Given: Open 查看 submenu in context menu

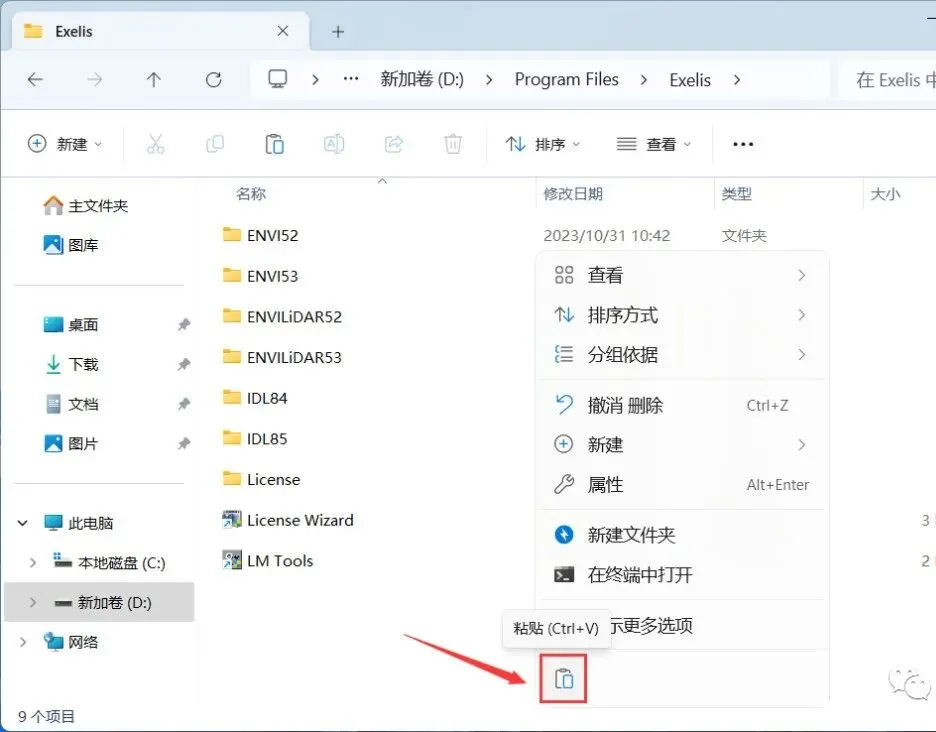Looking at the screenshot, I should (x=681, y=275).
